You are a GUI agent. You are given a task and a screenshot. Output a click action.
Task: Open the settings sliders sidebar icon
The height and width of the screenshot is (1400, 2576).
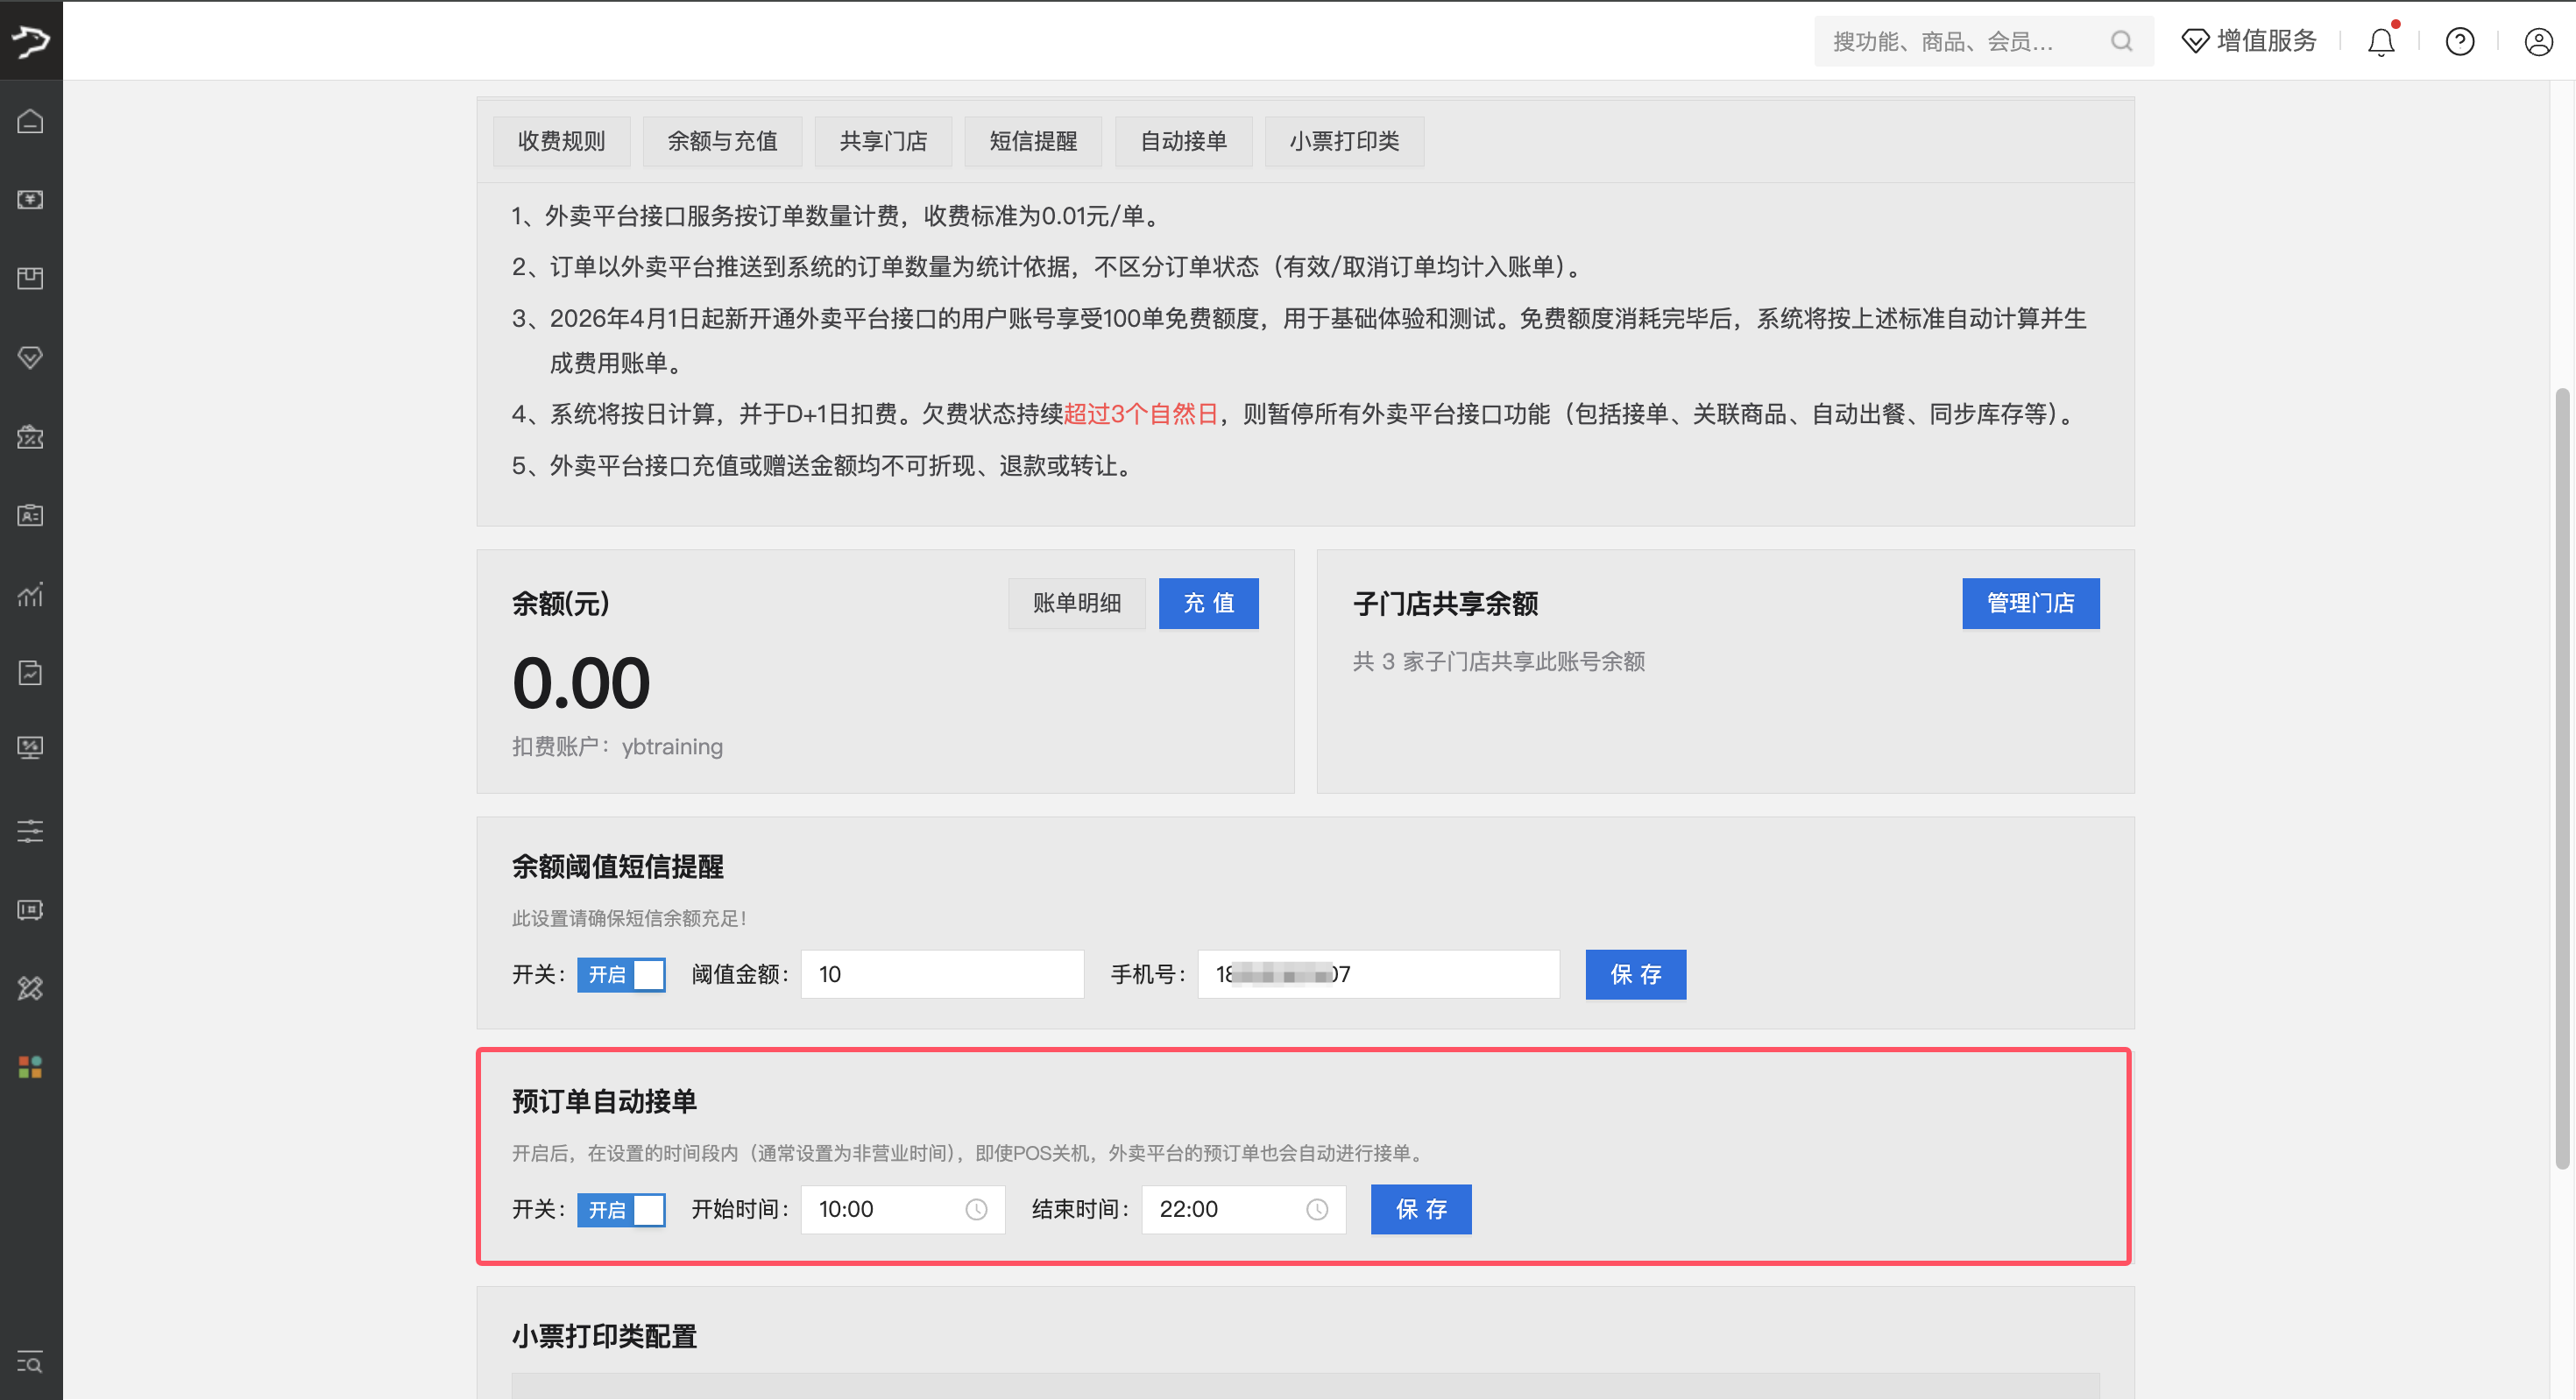click(x=30, y=830)
